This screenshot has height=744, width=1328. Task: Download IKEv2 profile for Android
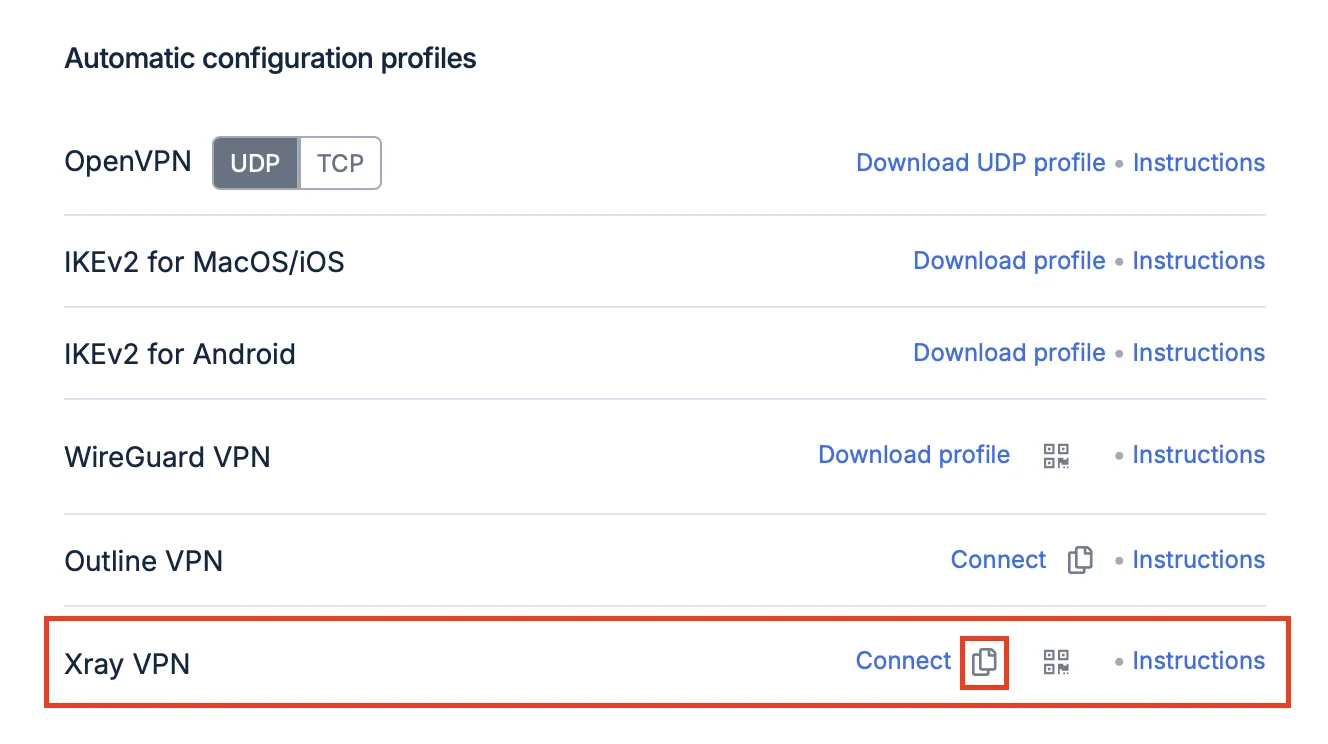1009,353
